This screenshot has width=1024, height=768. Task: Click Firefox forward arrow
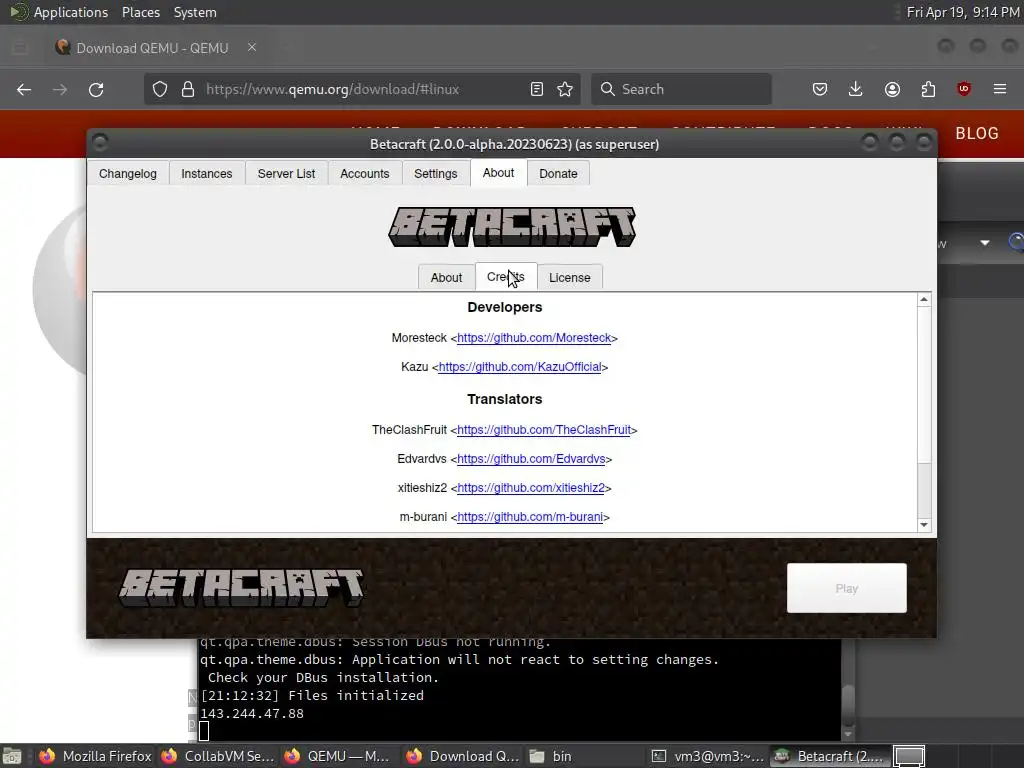(60, 89)
